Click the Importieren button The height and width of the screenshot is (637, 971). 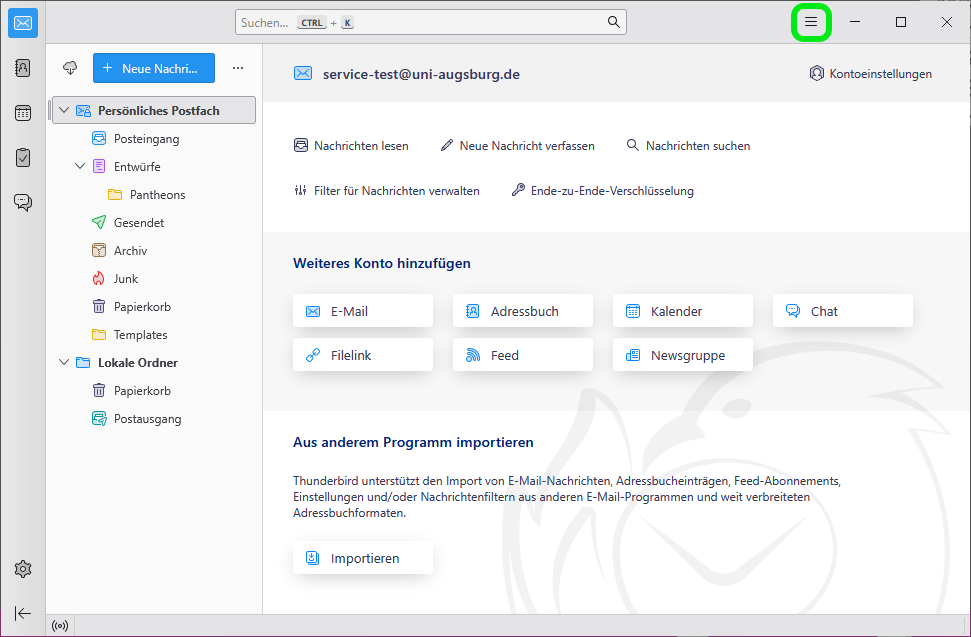[x=363, y=558]
